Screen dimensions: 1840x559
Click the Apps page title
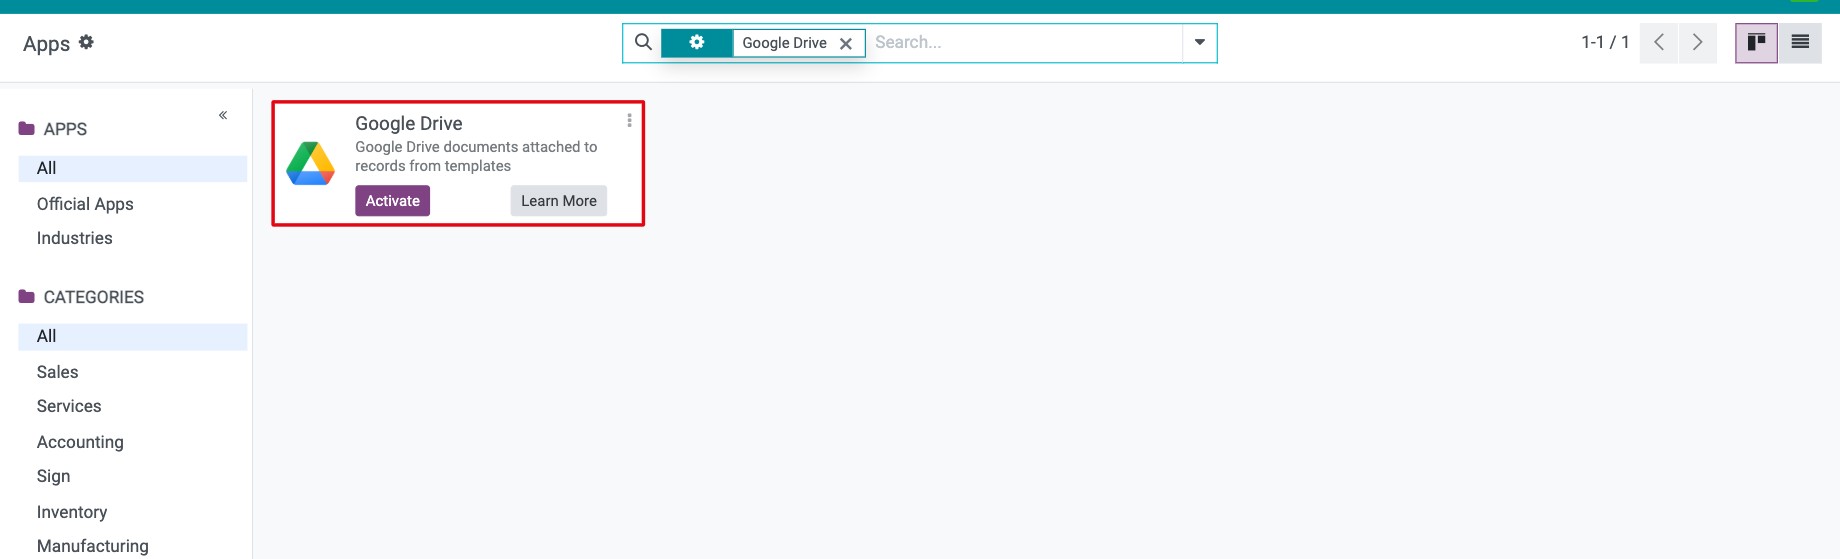coord(46,43)
